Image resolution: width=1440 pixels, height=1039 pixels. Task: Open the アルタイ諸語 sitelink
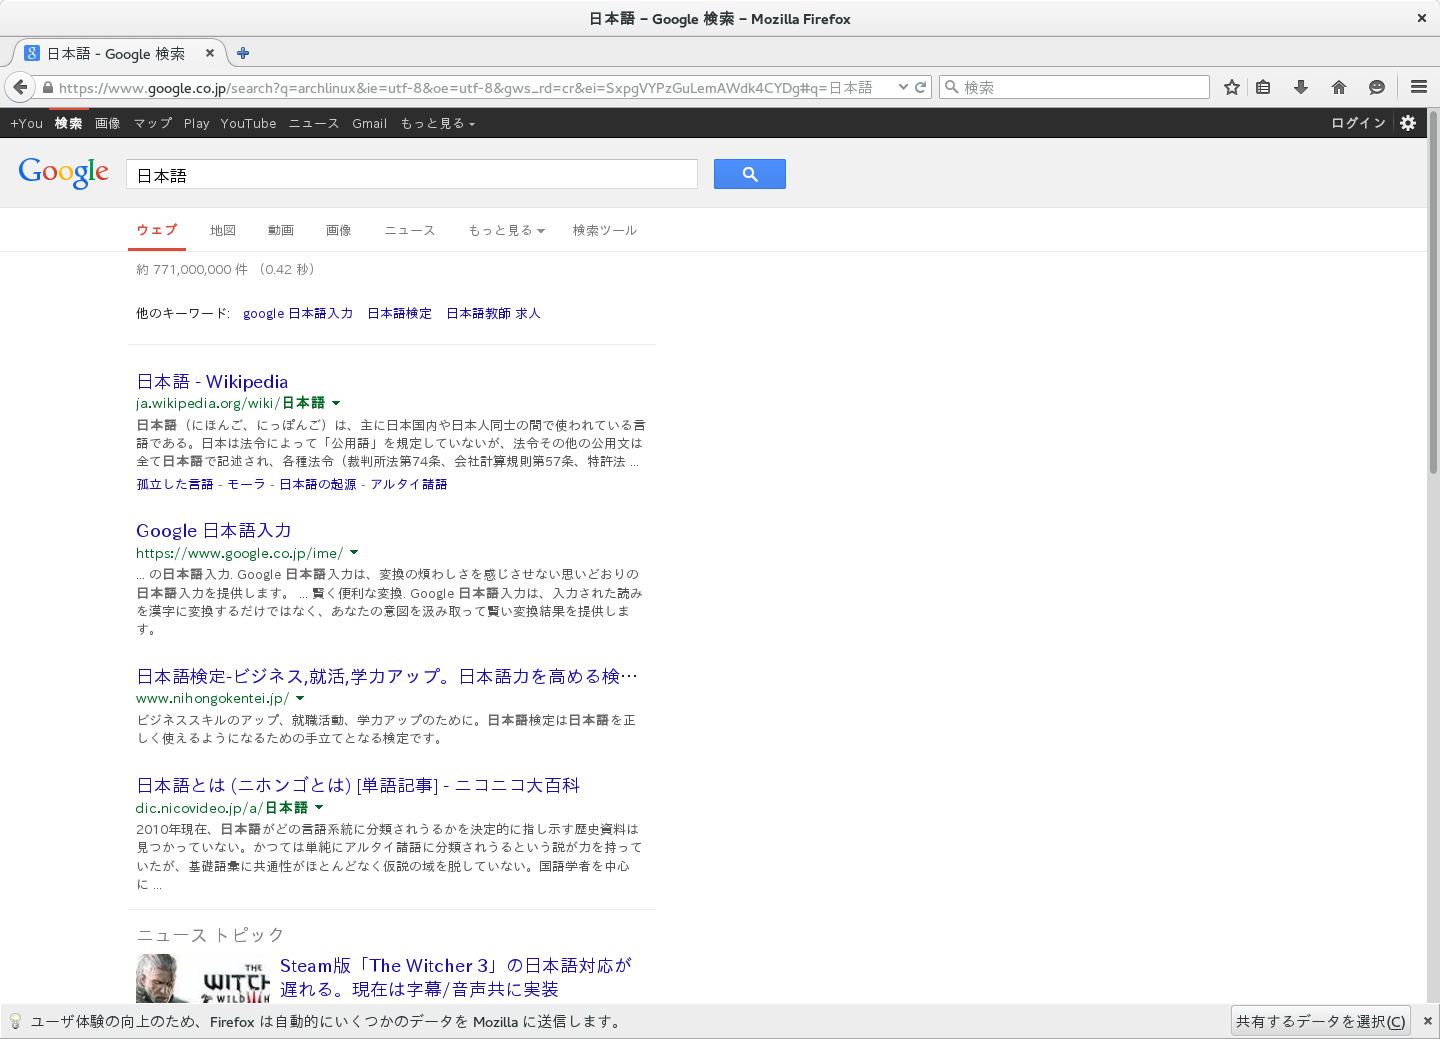pyautogui.click(x=409, y=484)
